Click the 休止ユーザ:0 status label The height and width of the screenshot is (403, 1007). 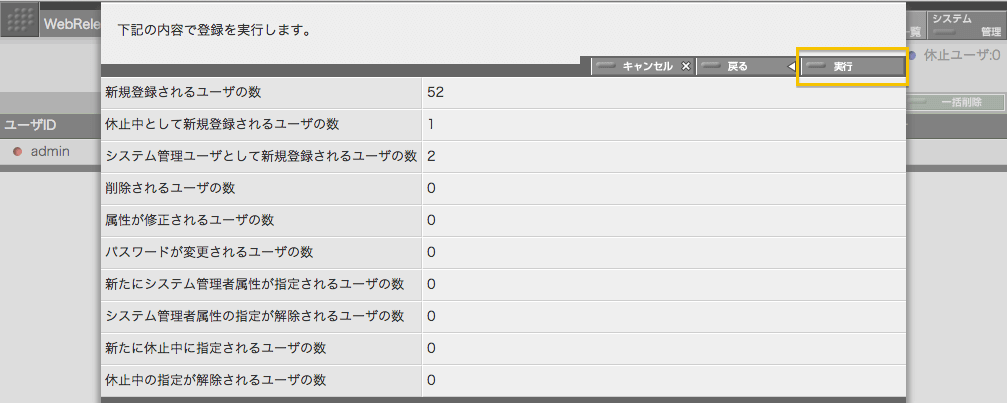coord(963,56)
